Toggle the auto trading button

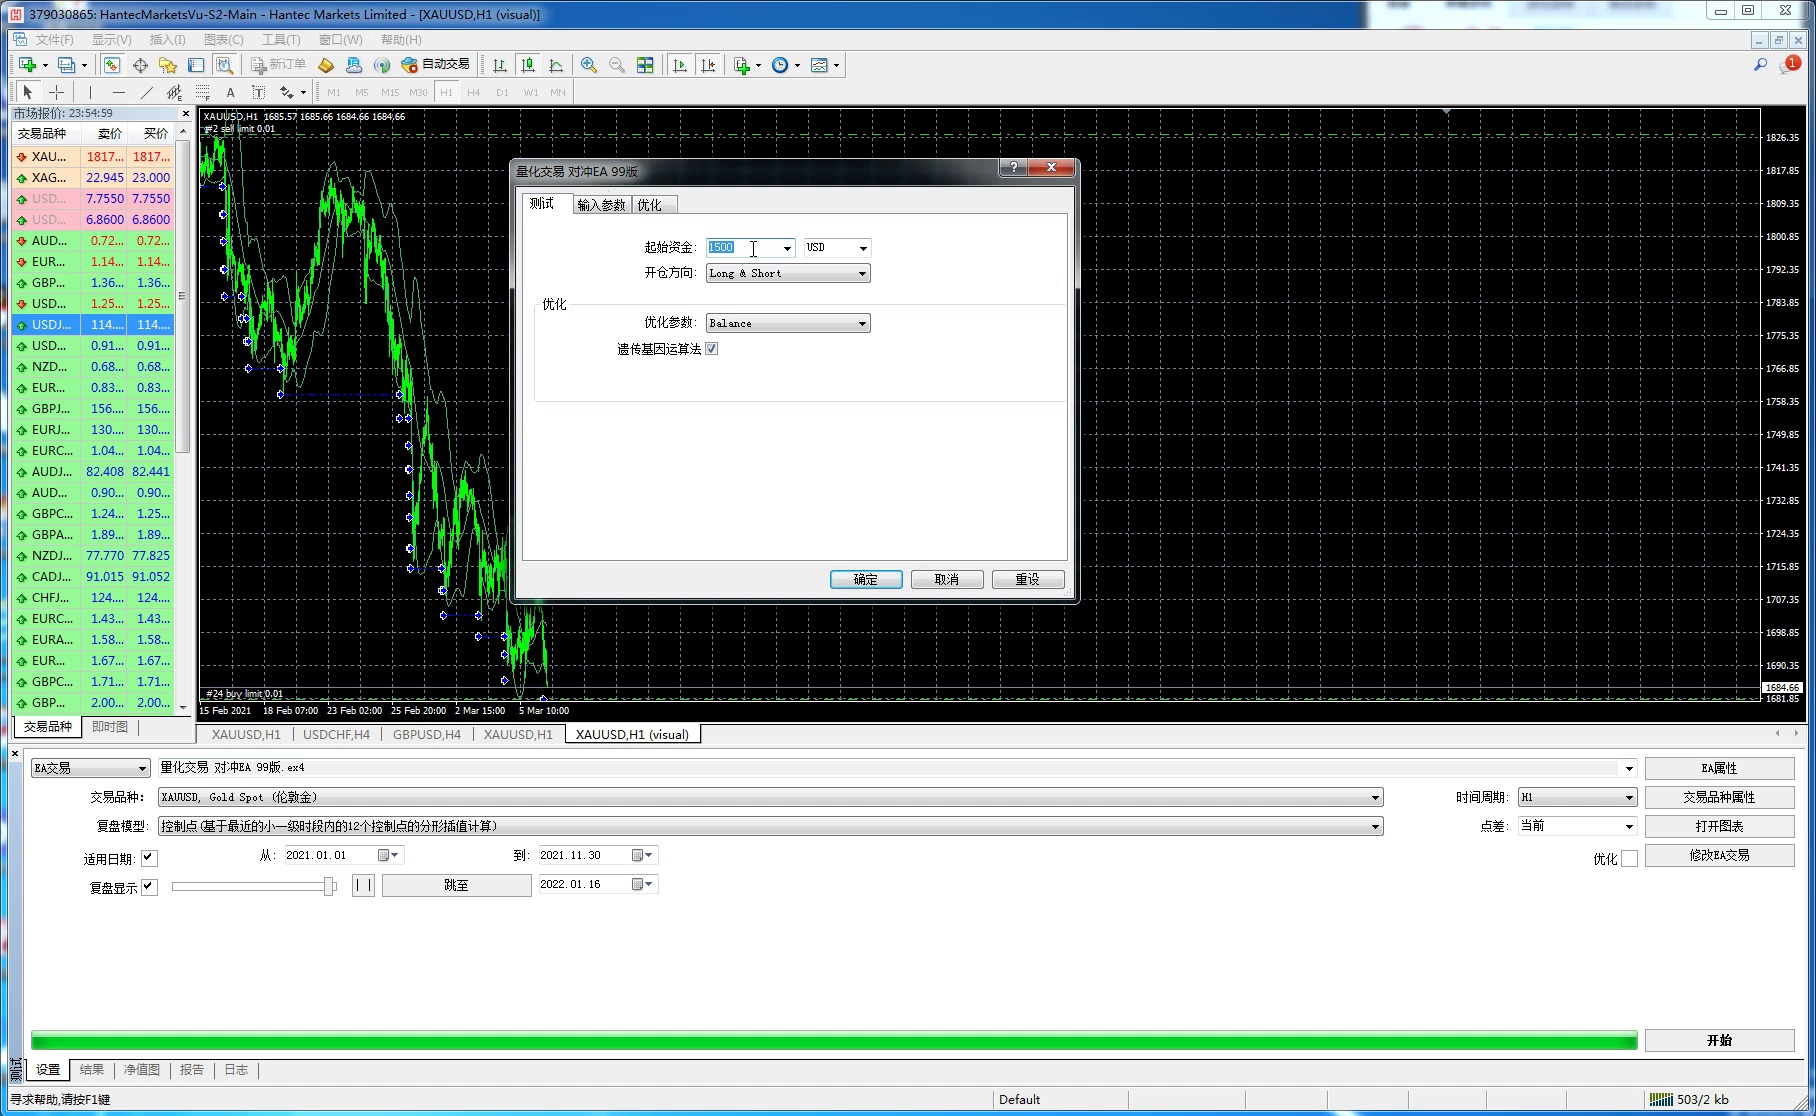[435, 65]
